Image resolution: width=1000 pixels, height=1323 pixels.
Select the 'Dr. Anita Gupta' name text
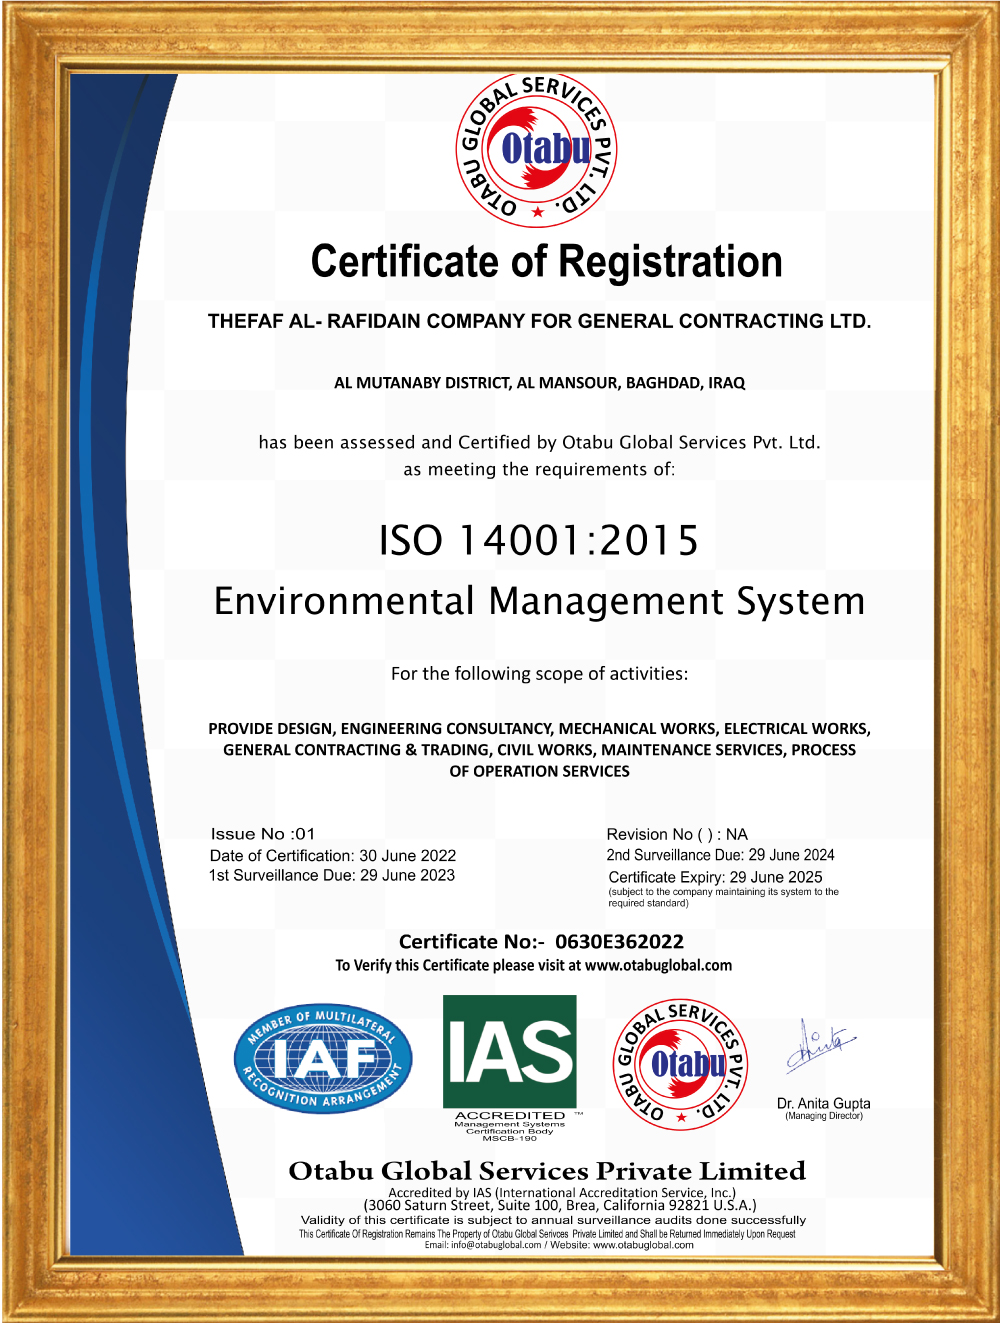(x=824, y=1103)
